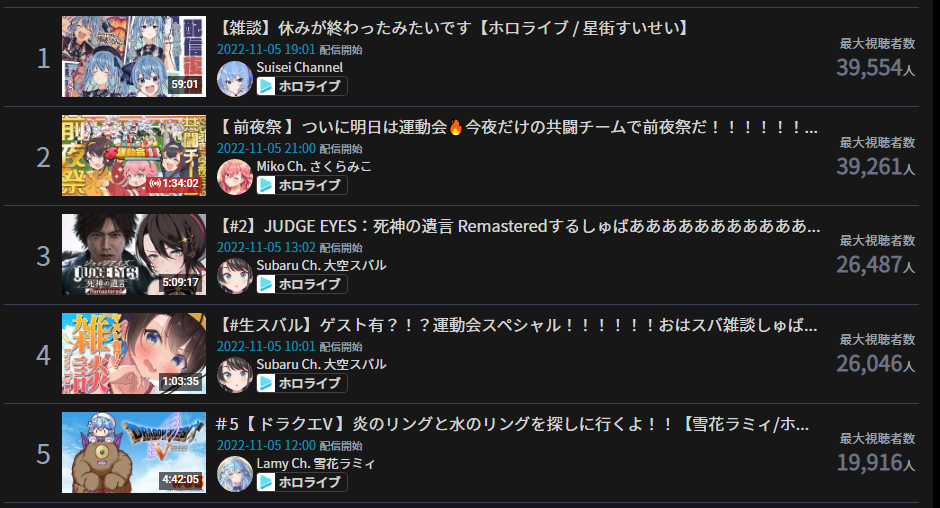Screen dimensions: 940x508
Task: Open thumbnail of rank 1 Suisei stream
Action: (x=134, y=56)
